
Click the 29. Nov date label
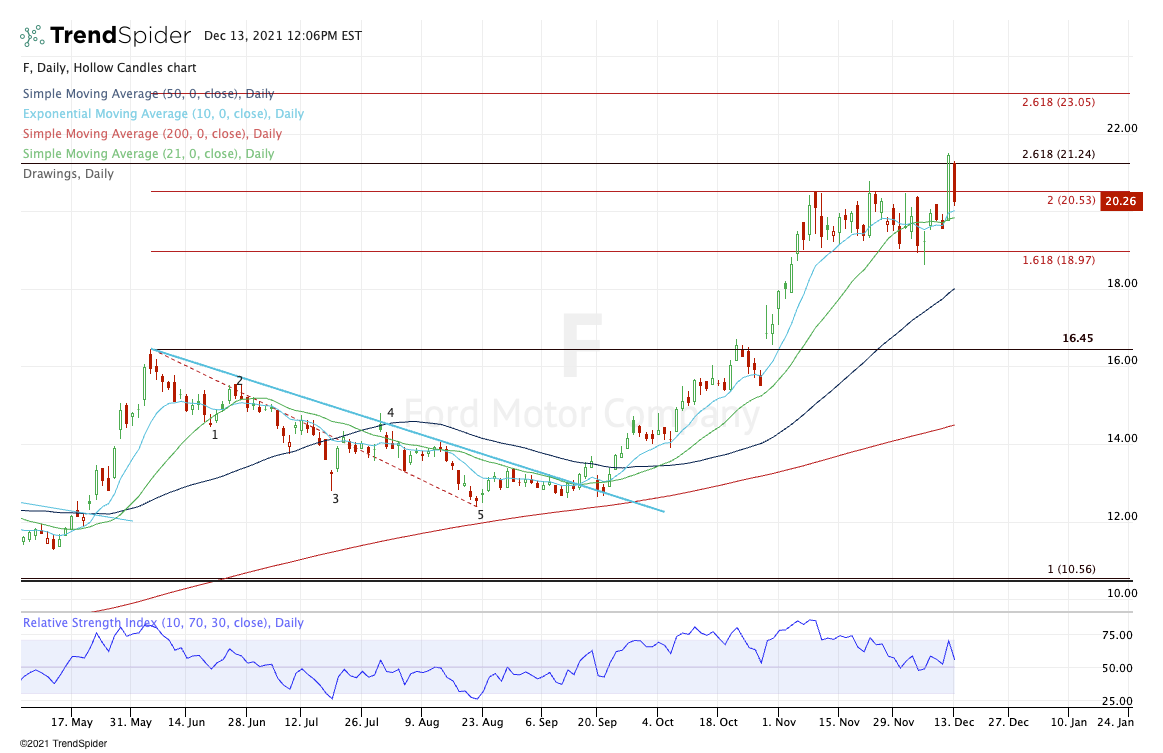(893, 723)
